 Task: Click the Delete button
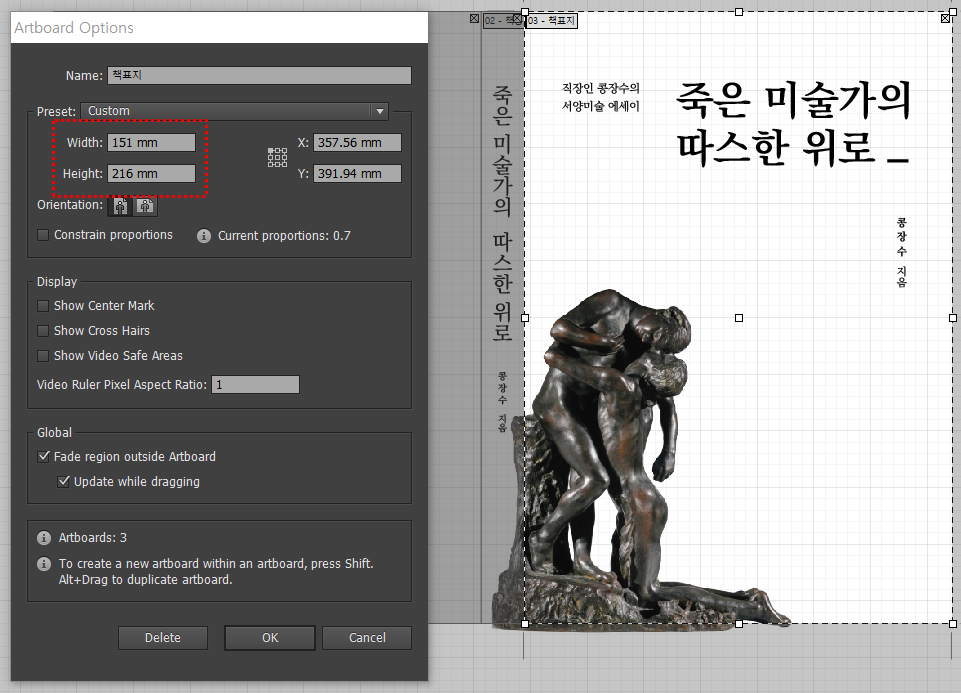162,638
